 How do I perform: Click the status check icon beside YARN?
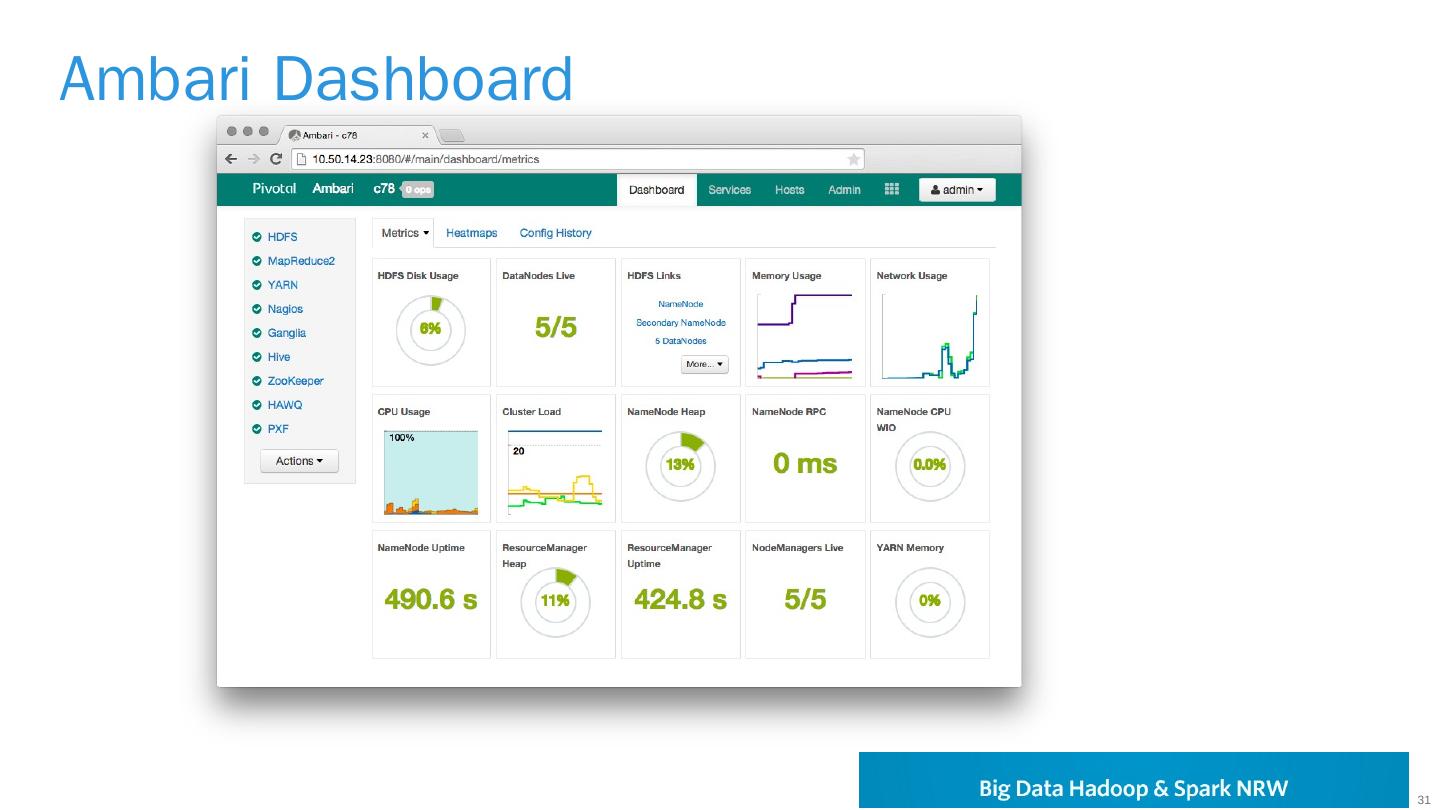click(257, 285)
